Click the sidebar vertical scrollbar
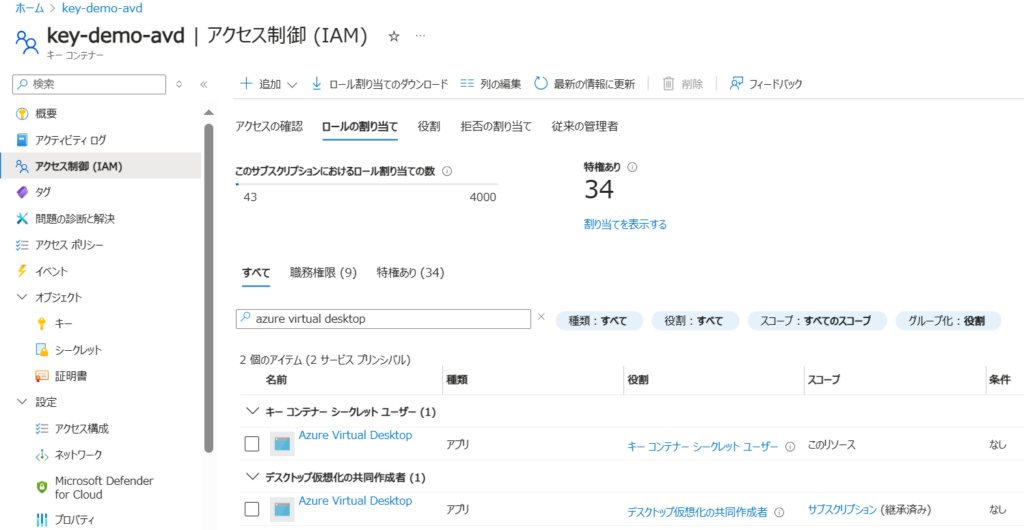This screenshot has width=1024, height=530. click(x=208, y=287)
